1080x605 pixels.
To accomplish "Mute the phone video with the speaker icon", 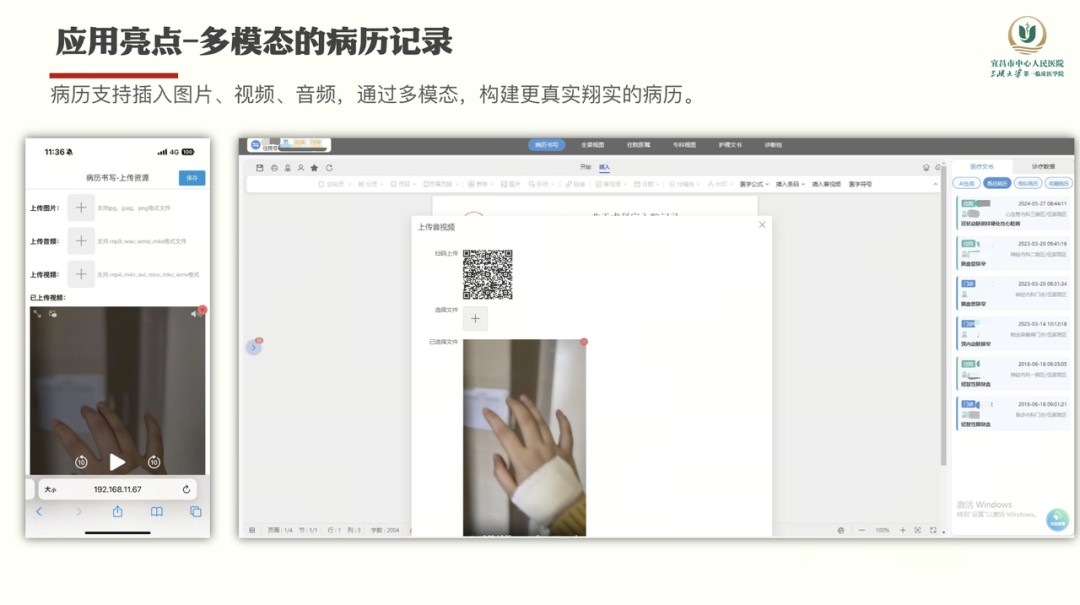I will pyautogui.click(x=194, y=314).
